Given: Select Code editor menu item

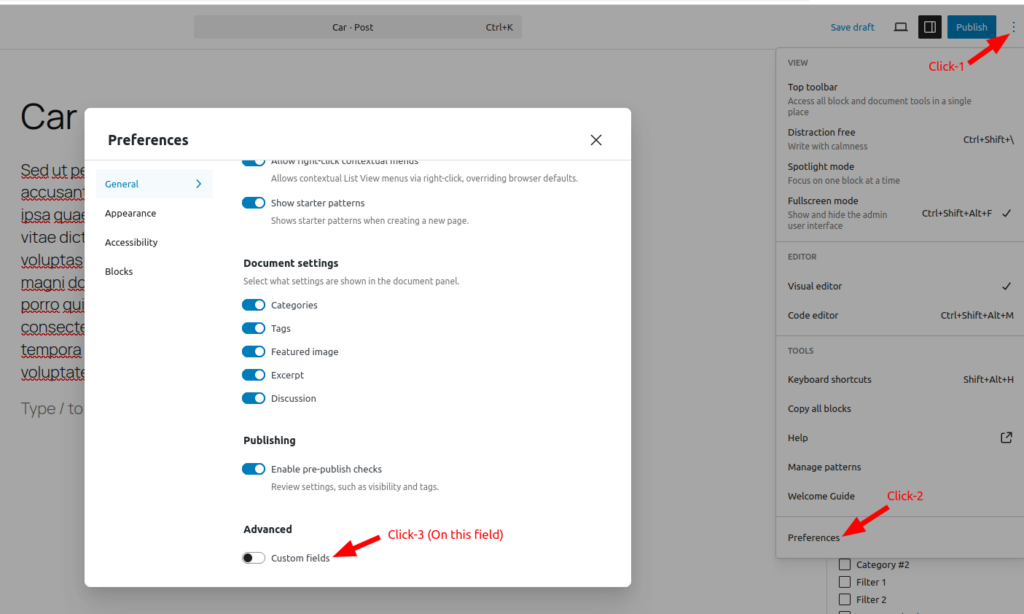Looking at the screenshot, I should pyautogui.click(x=813, y=315).
